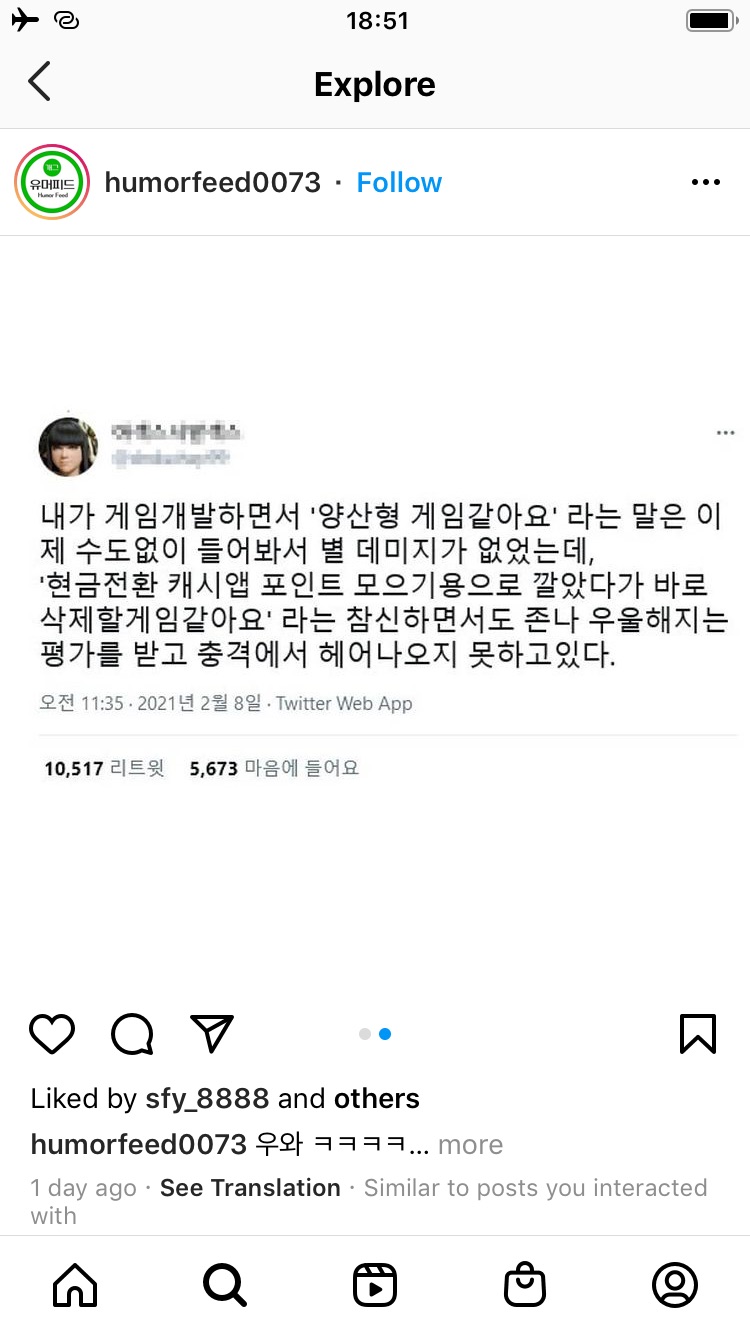Select the second carousel page dot
This screenshot has width=750, height=1334.
pyautogui.click(x=385, y=1034)
